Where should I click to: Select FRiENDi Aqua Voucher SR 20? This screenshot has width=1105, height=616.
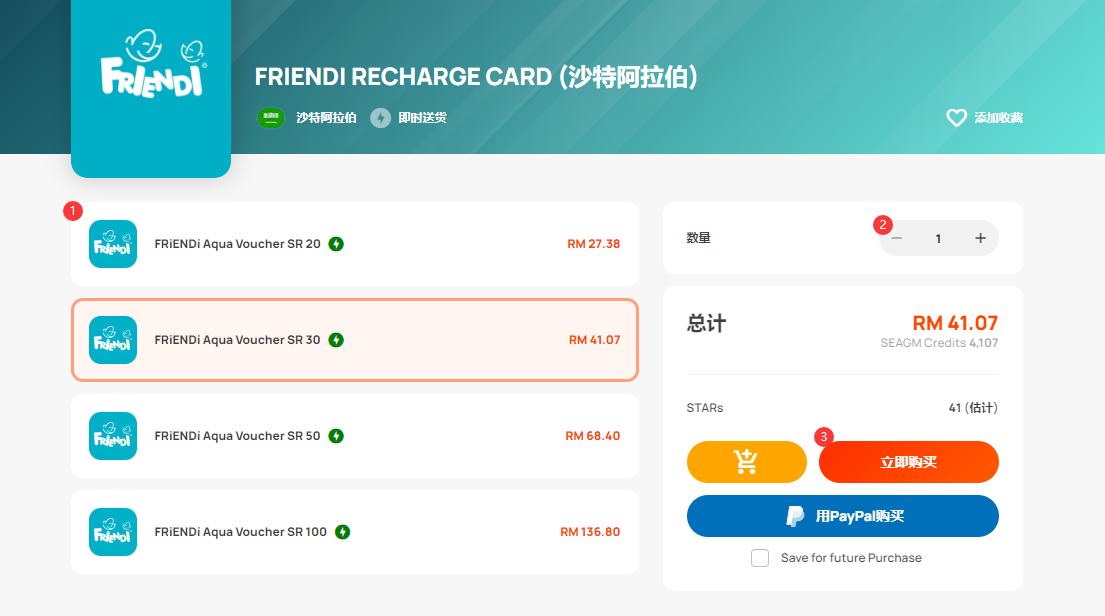click(x=354, y=244)
